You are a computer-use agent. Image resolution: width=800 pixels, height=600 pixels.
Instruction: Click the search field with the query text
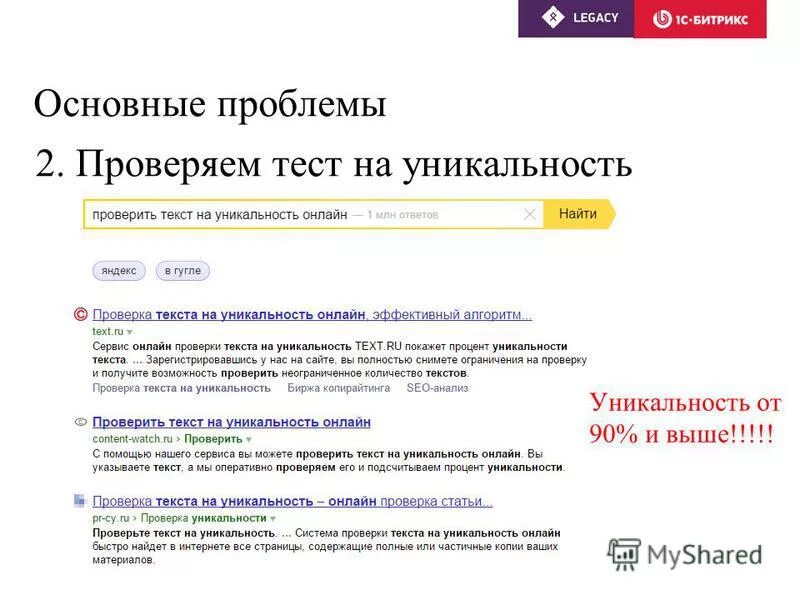[x=313, y=214]
